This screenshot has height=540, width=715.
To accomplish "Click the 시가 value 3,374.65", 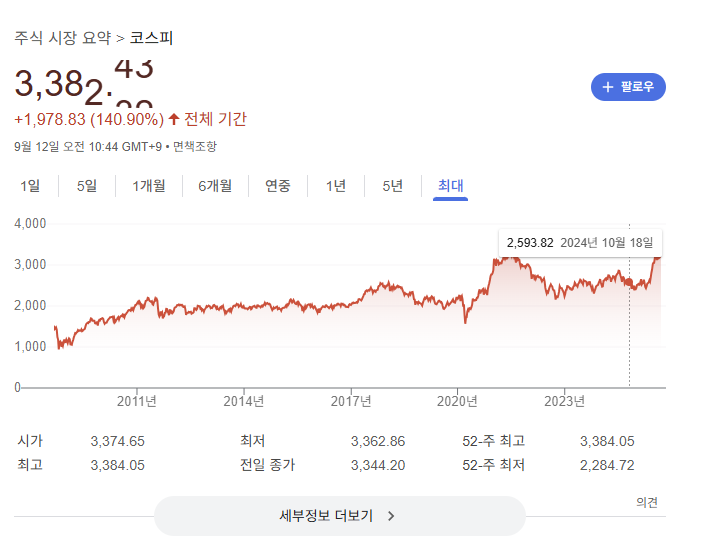I will pos(117,441).
